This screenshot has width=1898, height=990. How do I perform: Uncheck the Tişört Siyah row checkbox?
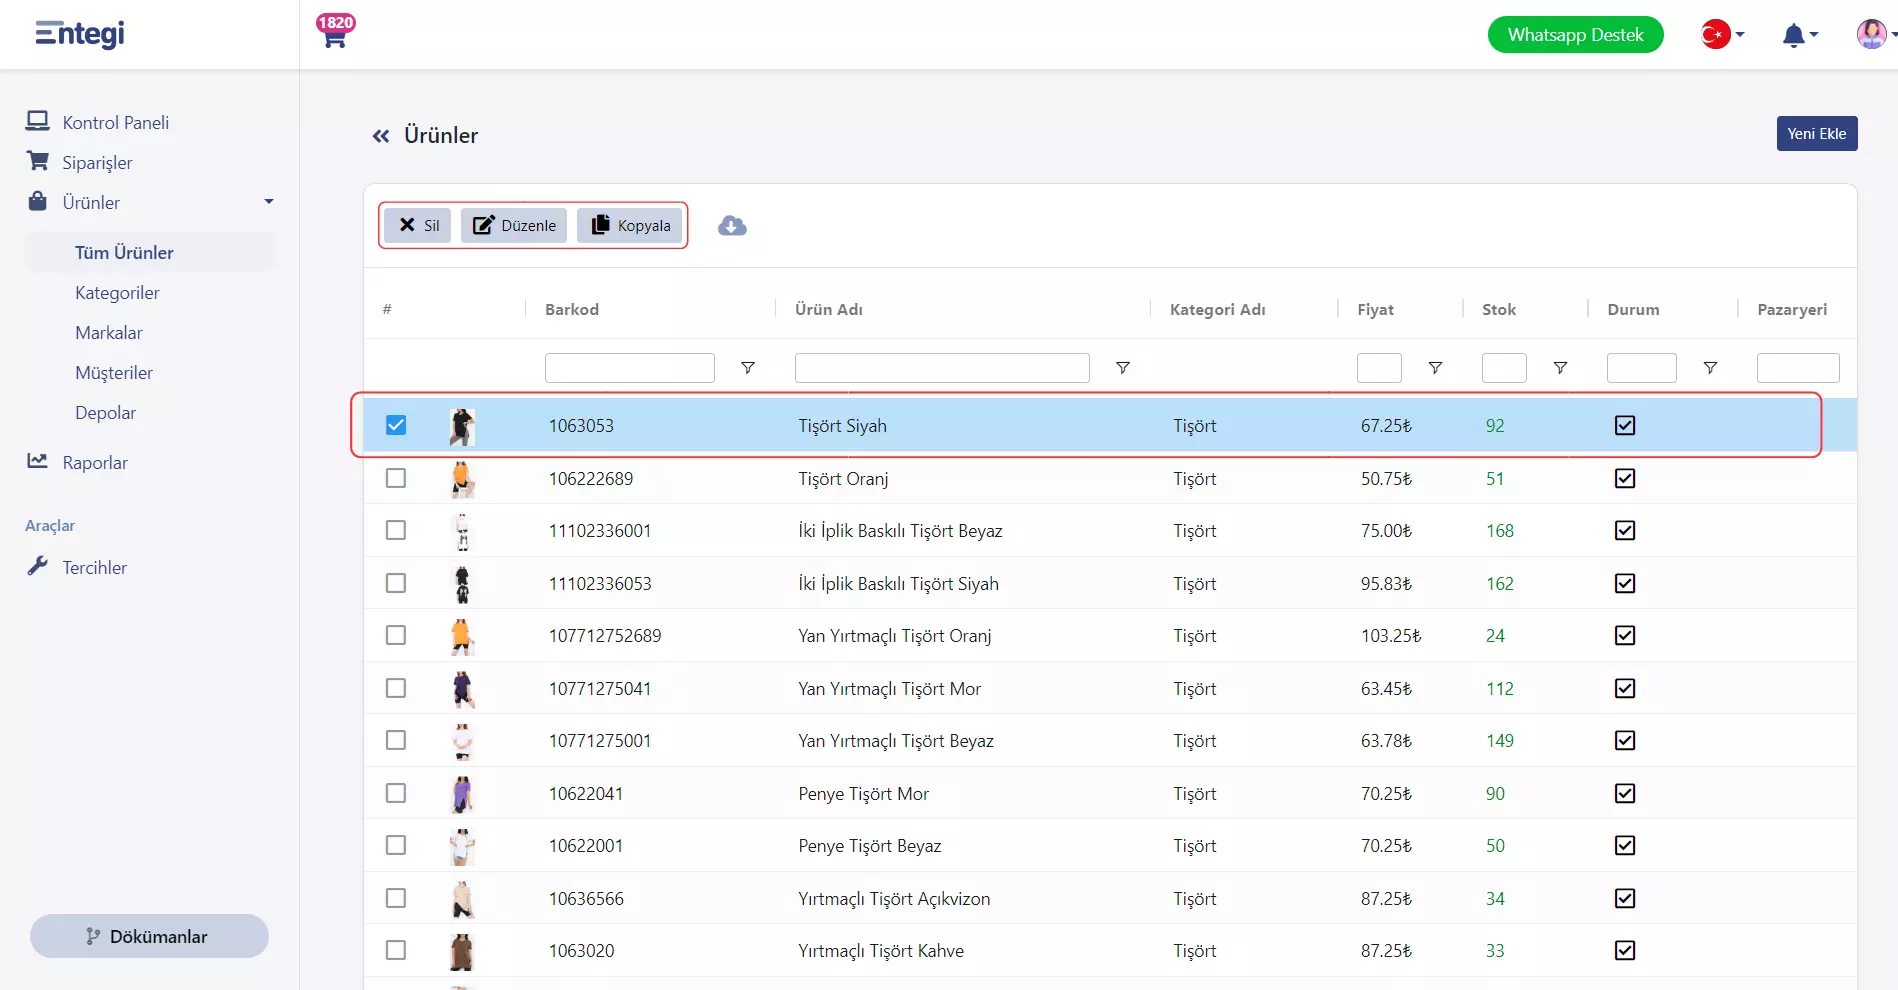[x=396, y=425]
